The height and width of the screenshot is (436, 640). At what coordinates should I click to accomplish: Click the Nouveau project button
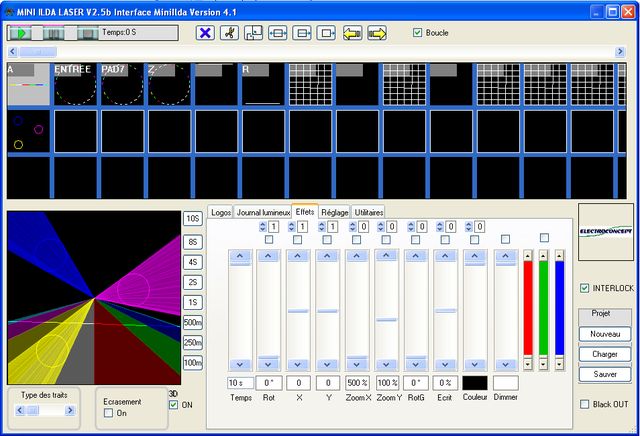coord(605,334)
